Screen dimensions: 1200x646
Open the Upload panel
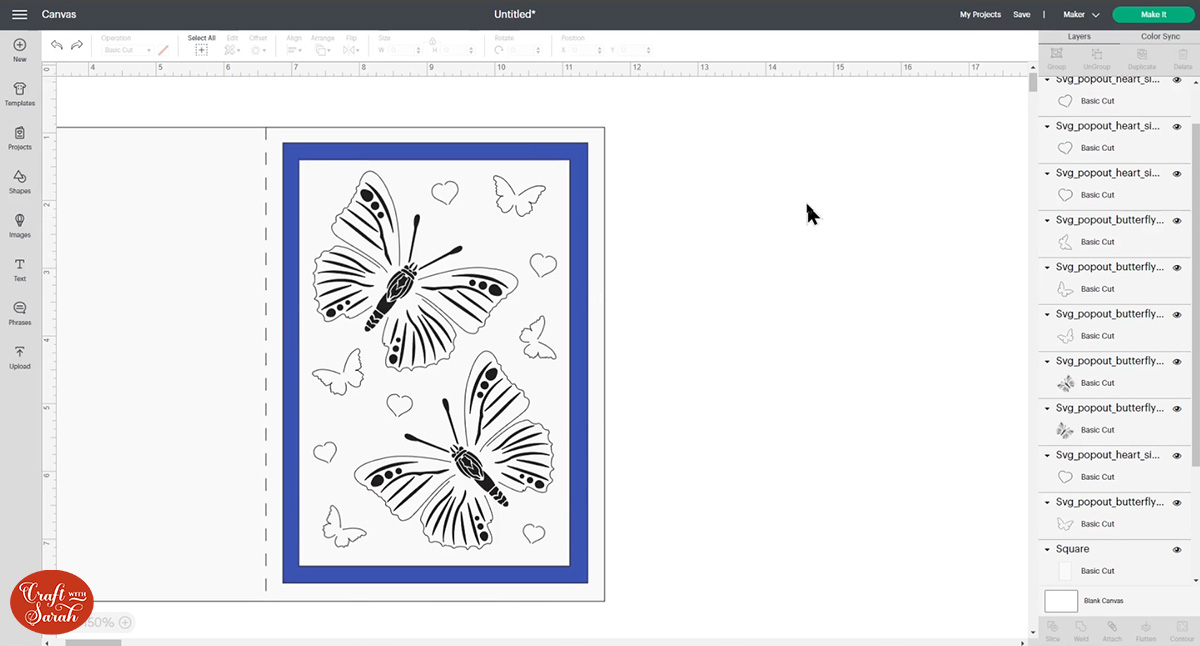click(x=19, y=357)
